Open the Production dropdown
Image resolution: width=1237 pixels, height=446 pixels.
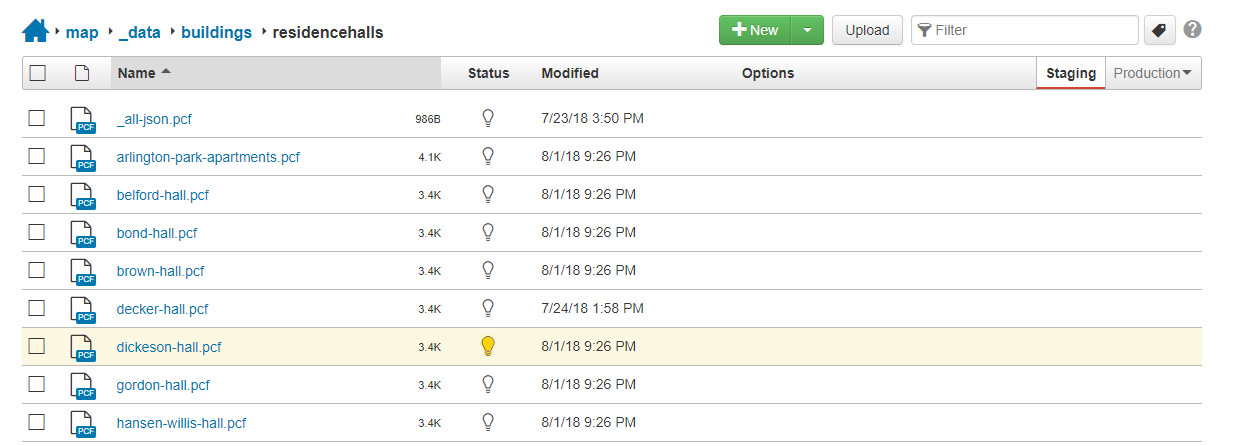click(x=1152, y=73)
